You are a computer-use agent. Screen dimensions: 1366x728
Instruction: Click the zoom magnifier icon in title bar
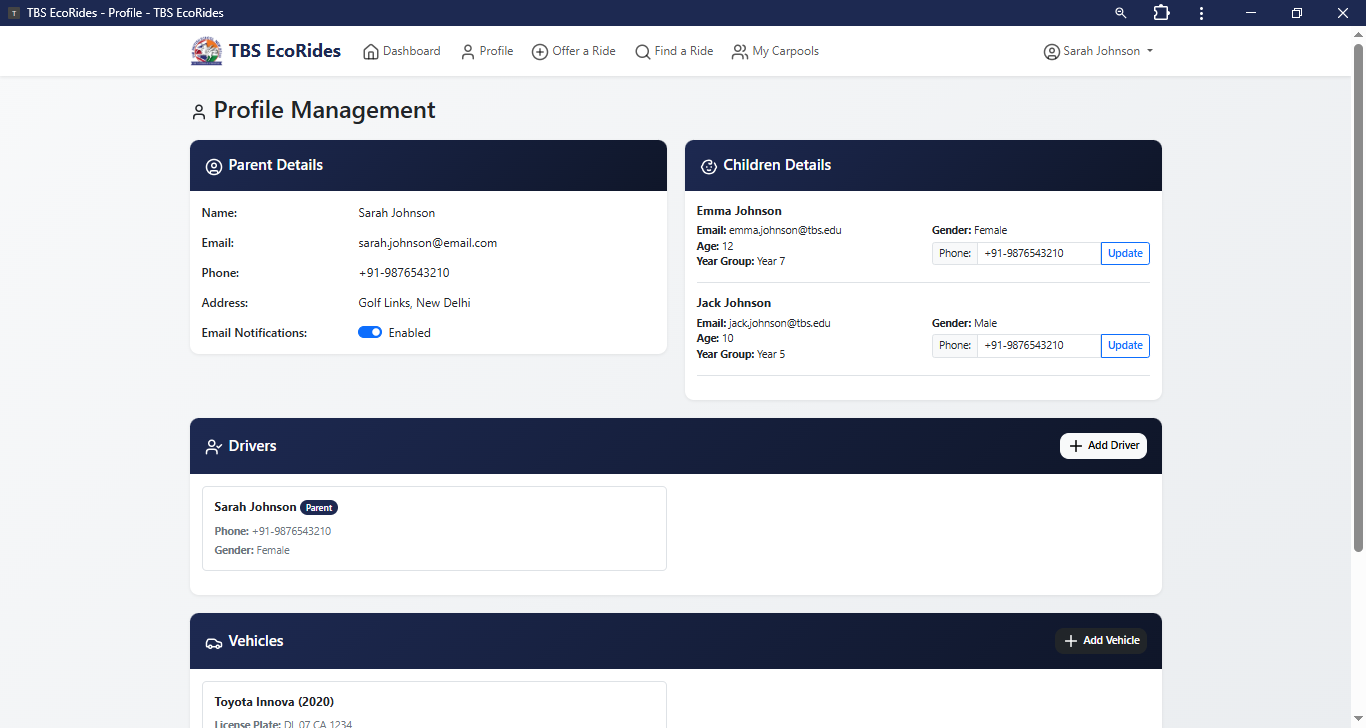[x=1121, y=13]
